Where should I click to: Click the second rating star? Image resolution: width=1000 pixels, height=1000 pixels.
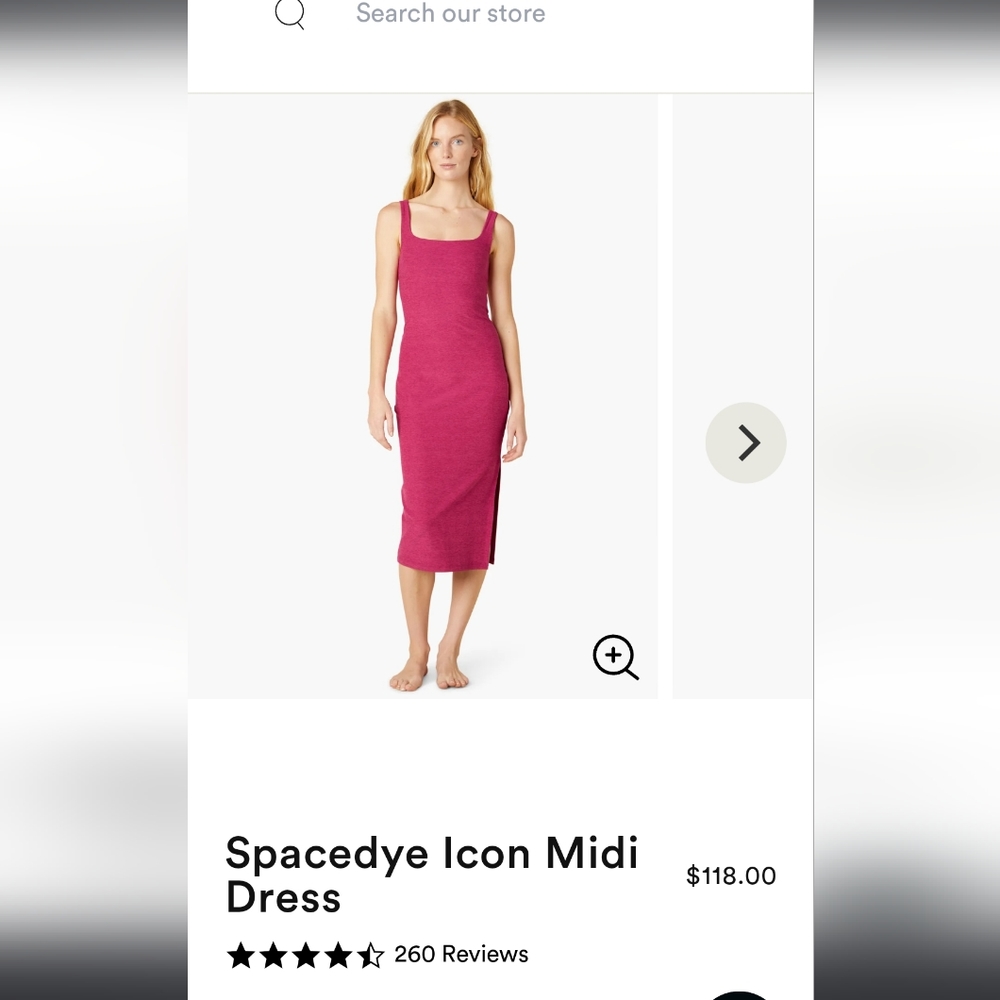click(272, 955)
